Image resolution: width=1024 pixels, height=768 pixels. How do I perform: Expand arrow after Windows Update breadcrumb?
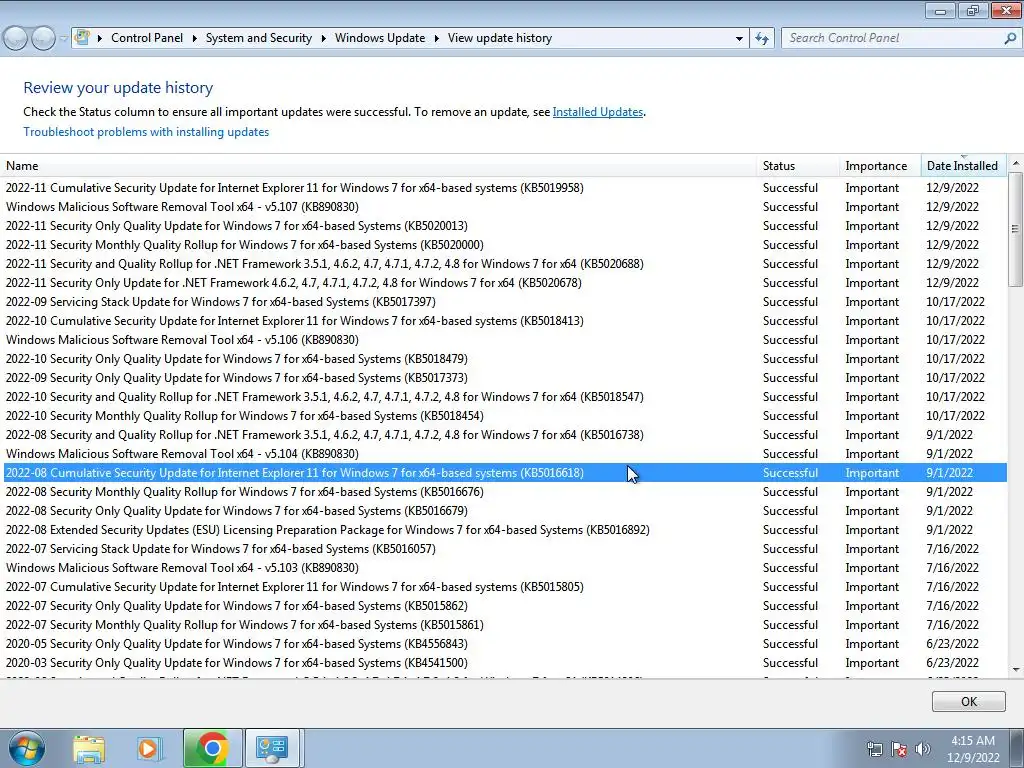(436, 39)
